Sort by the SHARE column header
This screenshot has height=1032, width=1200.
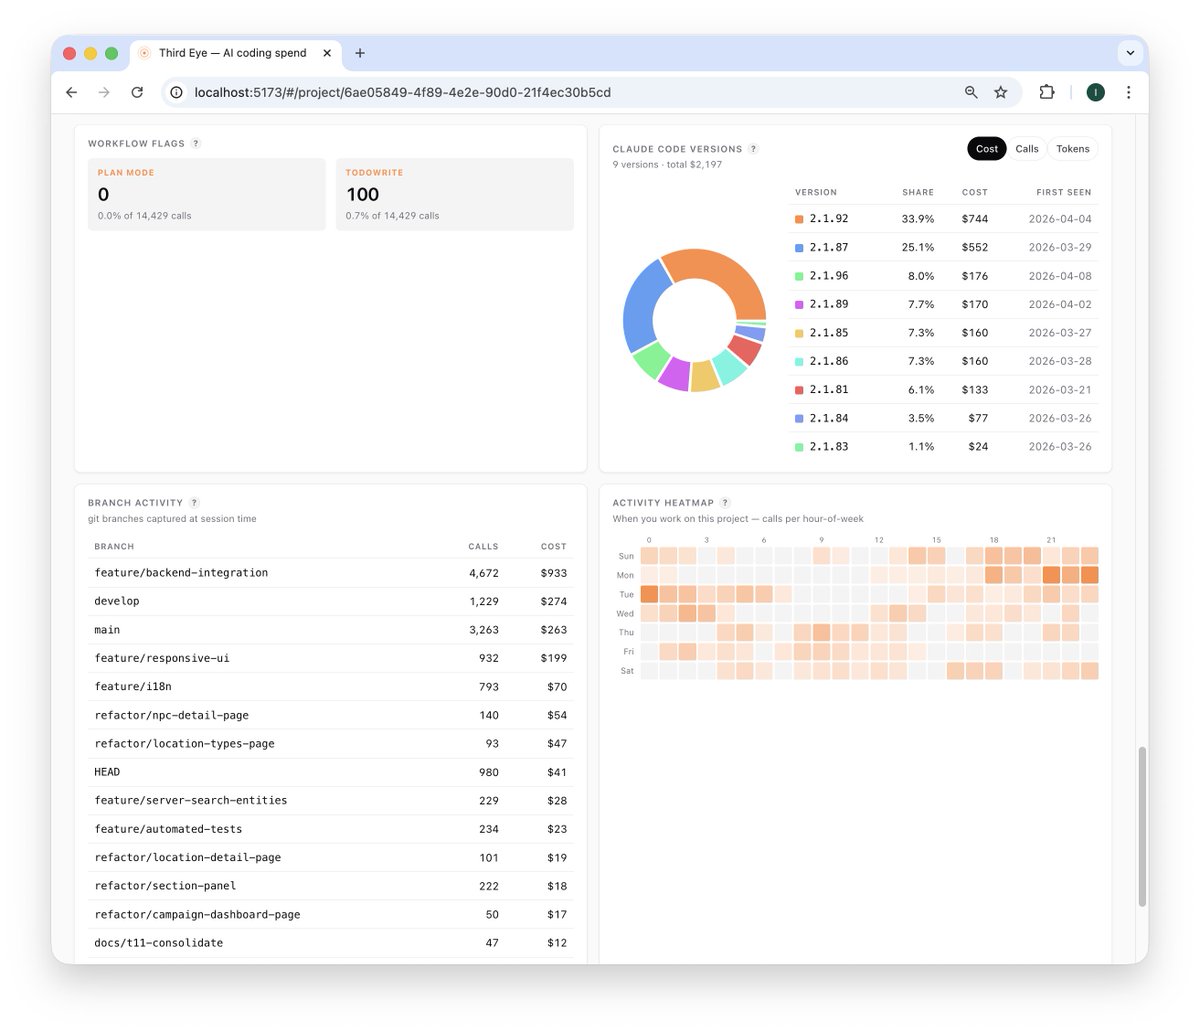tap(918, 192)
